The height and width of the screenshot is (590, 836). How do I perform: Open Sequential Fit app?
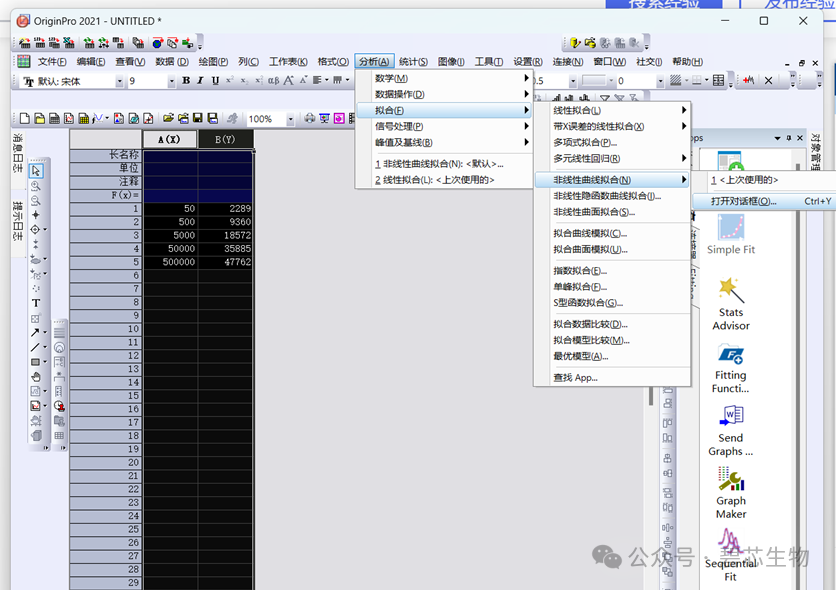730,555
